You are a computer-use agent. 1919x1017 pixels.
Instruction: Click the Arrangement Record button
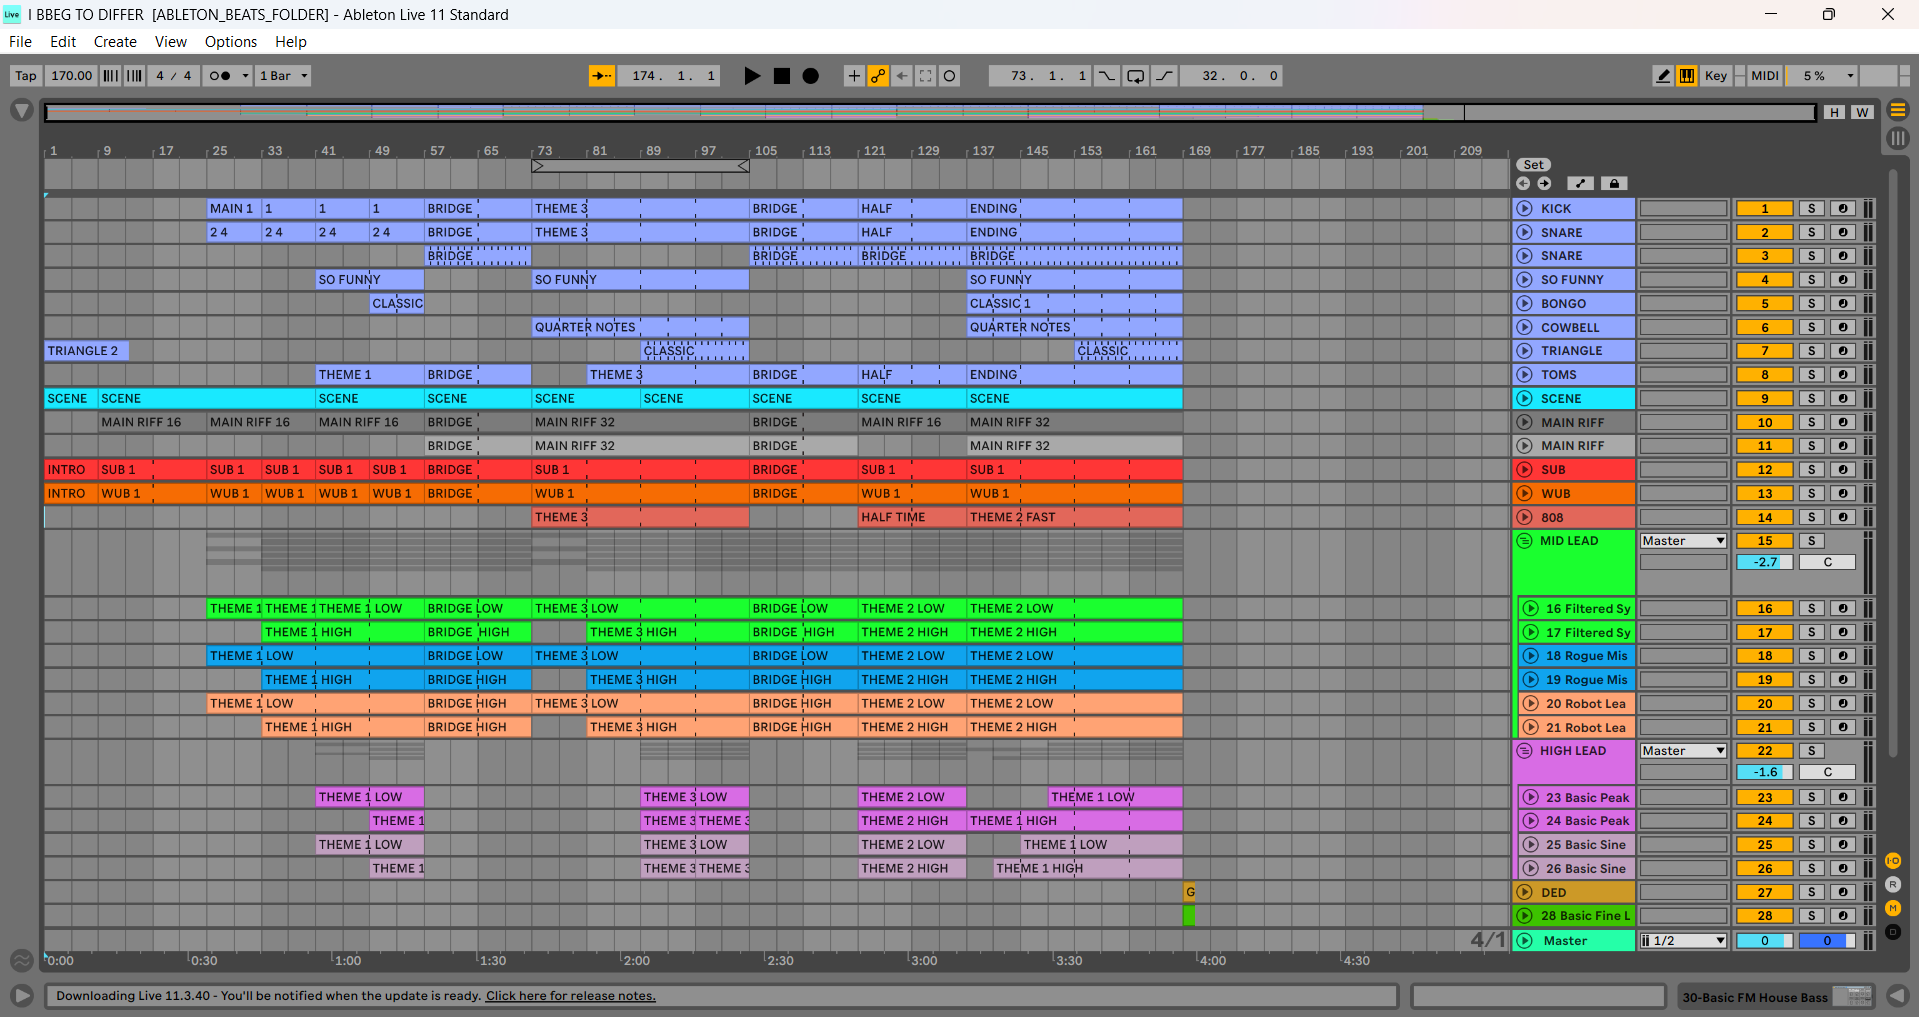pos(811,76)
